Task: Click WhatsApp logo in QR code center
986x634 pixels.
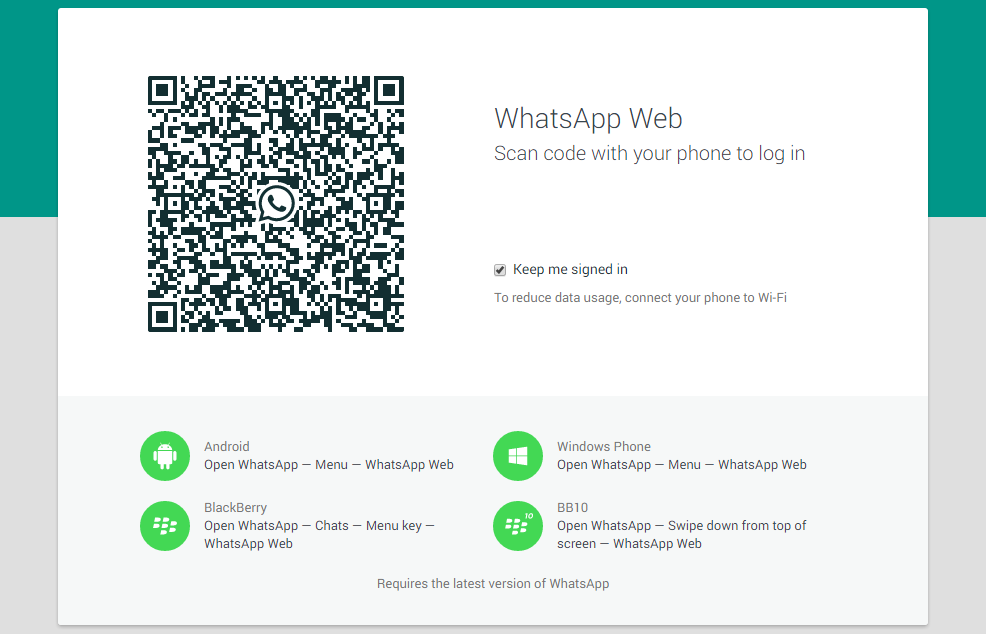Action: click(x=276, y=203)
